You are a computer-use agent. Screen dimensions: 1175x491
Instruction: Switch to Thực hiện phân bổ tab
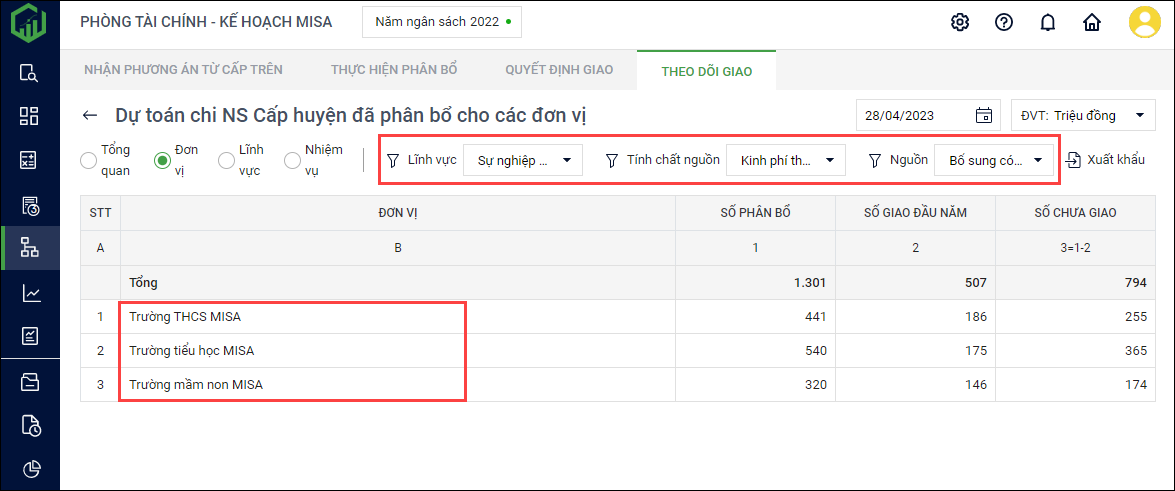(394, 70)
